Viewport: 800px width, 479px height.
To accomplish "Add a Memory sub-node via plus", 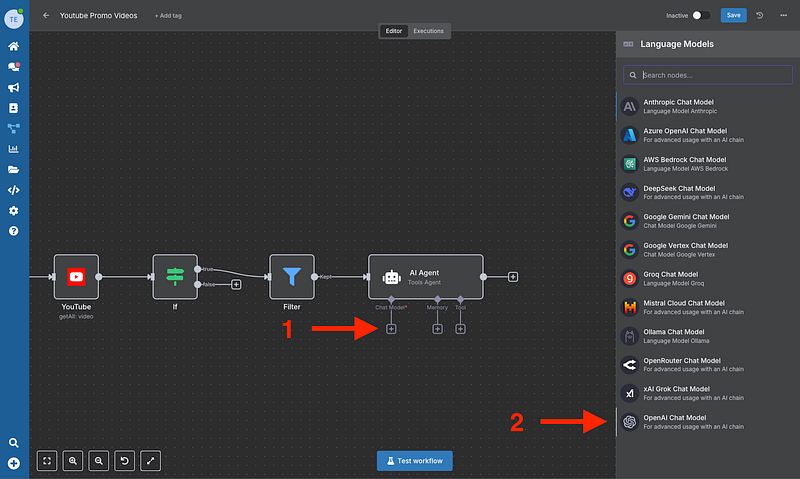I will pyautogui.click(x=437, y=328).
